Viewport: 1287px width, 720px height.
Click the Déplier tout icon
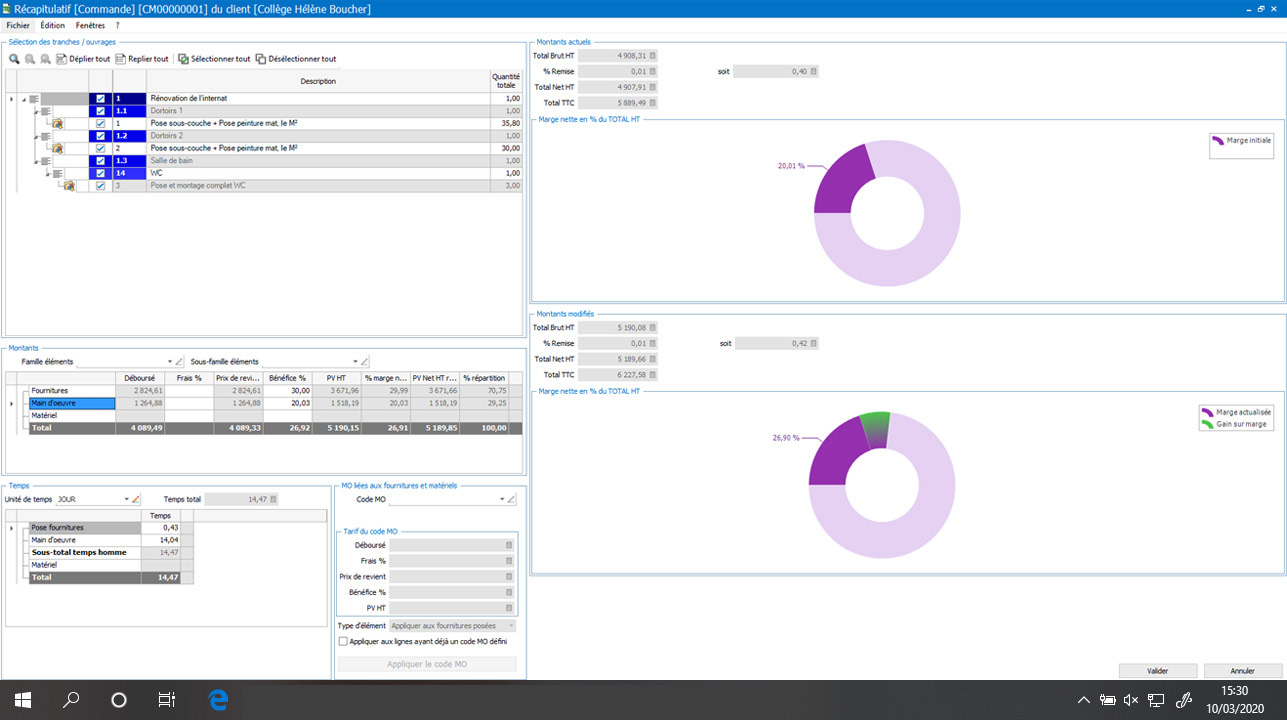[62, 59]
